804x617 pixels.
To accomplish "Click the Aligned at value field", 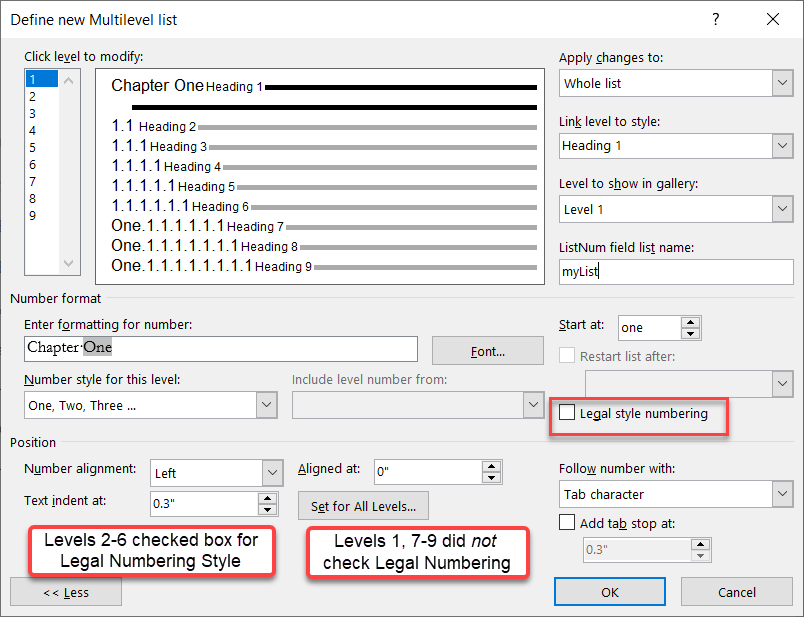I will pos(428,472).
